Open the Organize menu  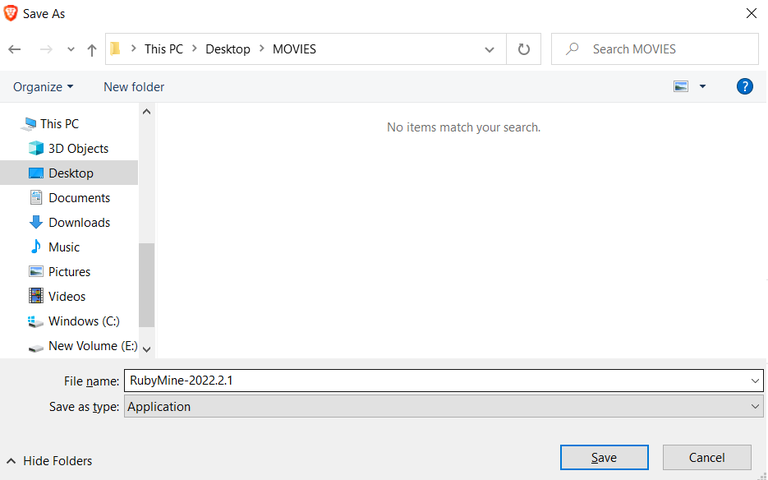pos(43,87)
